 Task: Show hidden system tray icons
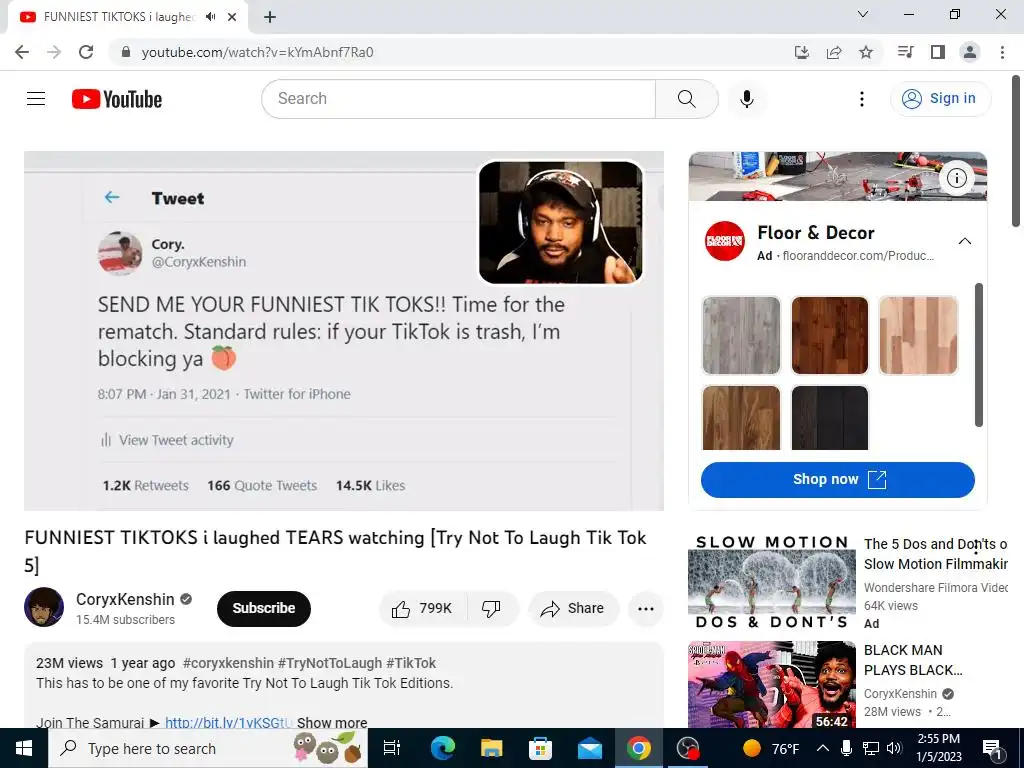823,748
